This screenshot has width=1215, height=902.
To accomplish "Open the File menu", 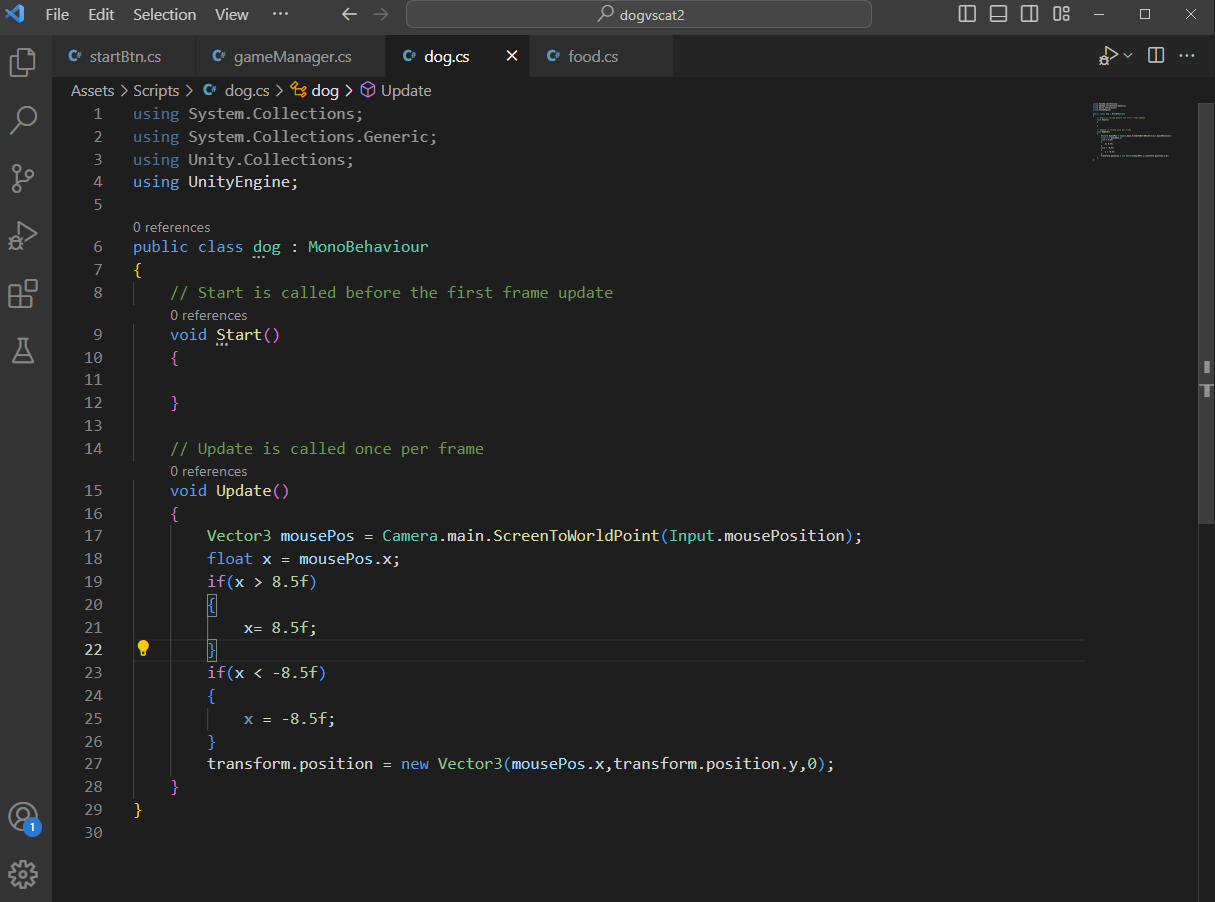I will pos(58,14).
